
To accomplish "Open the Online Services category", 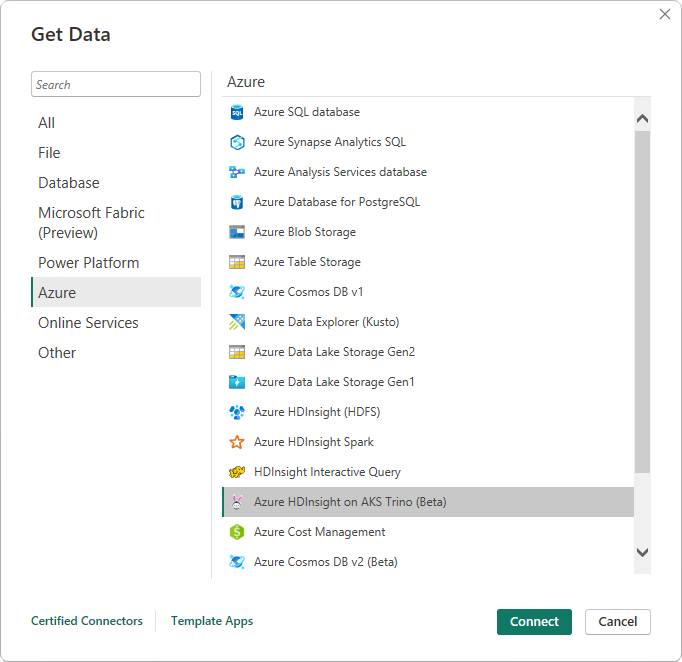I will 88,323.
